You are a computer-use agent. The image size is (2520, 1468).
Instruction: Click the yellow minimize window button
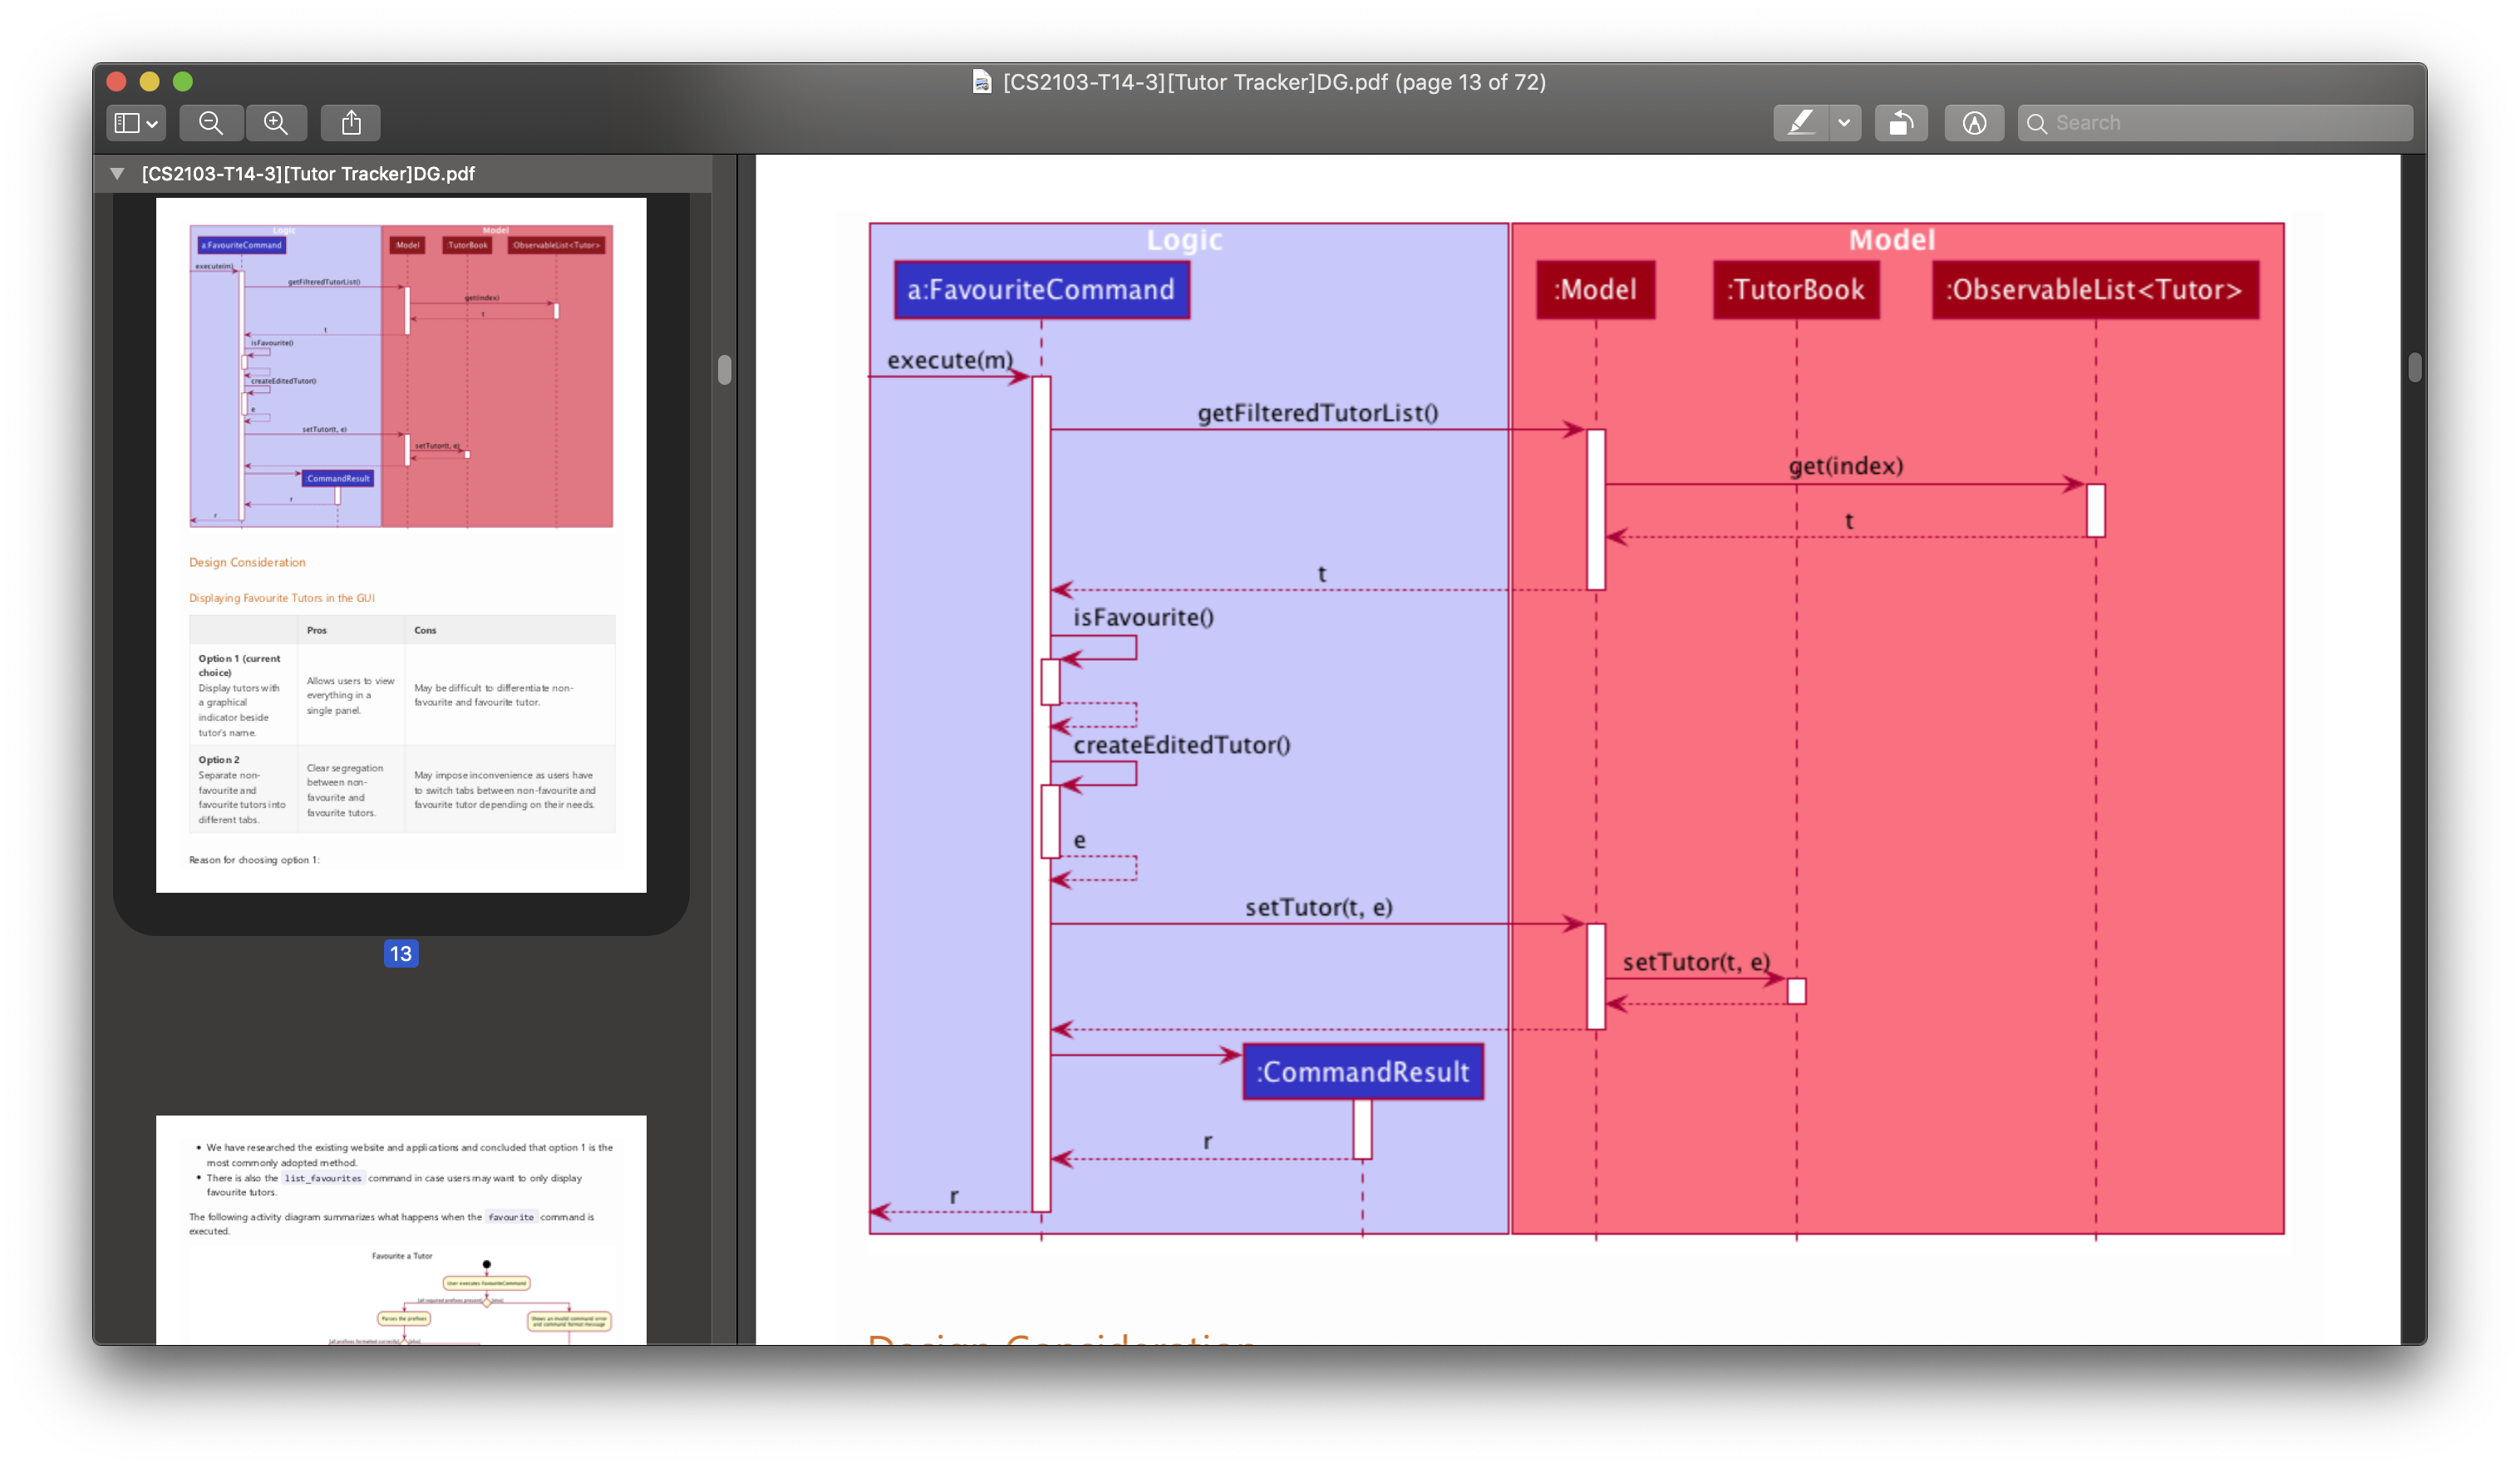coord(150,82)
